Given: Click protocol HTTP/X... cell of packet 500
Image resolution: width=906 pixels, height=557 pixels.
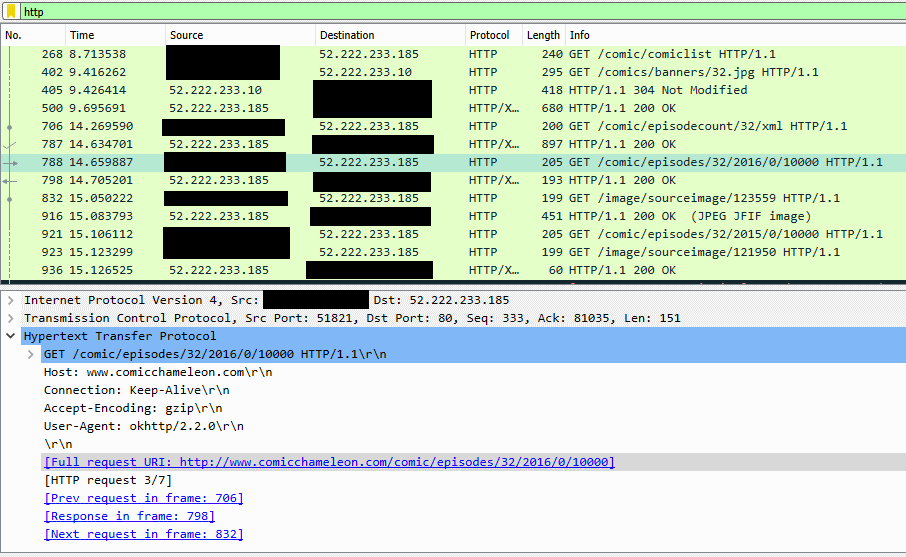Looking at the screenshot, I should pos(493,108).
